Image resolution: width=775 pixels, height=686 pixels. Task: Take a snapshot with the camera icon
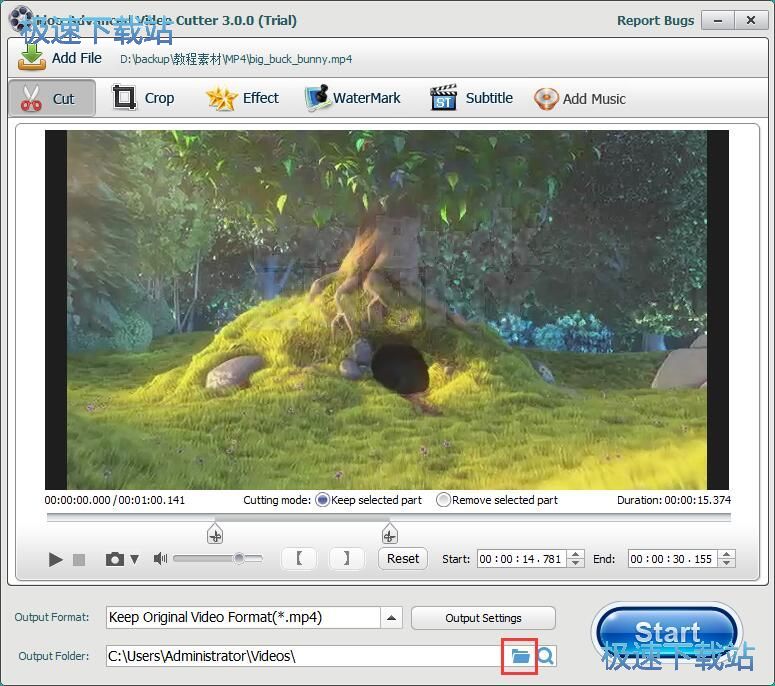pos(115,559)
